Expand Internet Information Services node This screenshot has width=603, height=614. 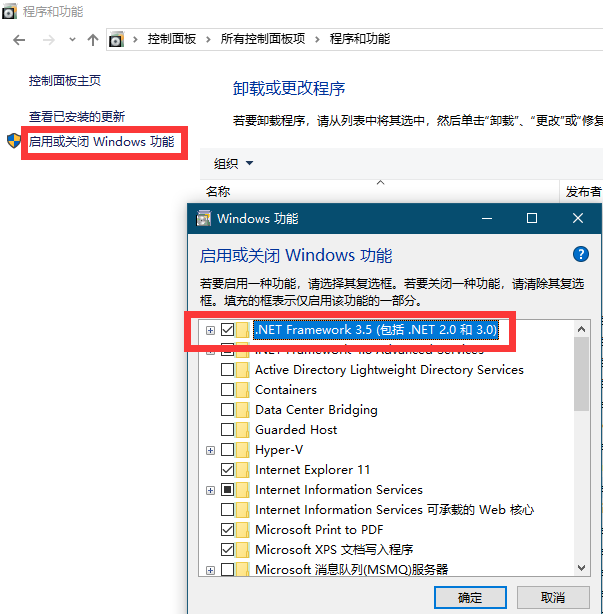coord(210,490)
